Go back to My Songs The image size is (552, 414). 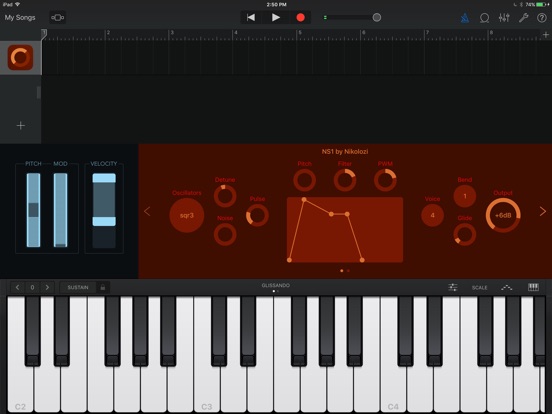tap(20, 18)
